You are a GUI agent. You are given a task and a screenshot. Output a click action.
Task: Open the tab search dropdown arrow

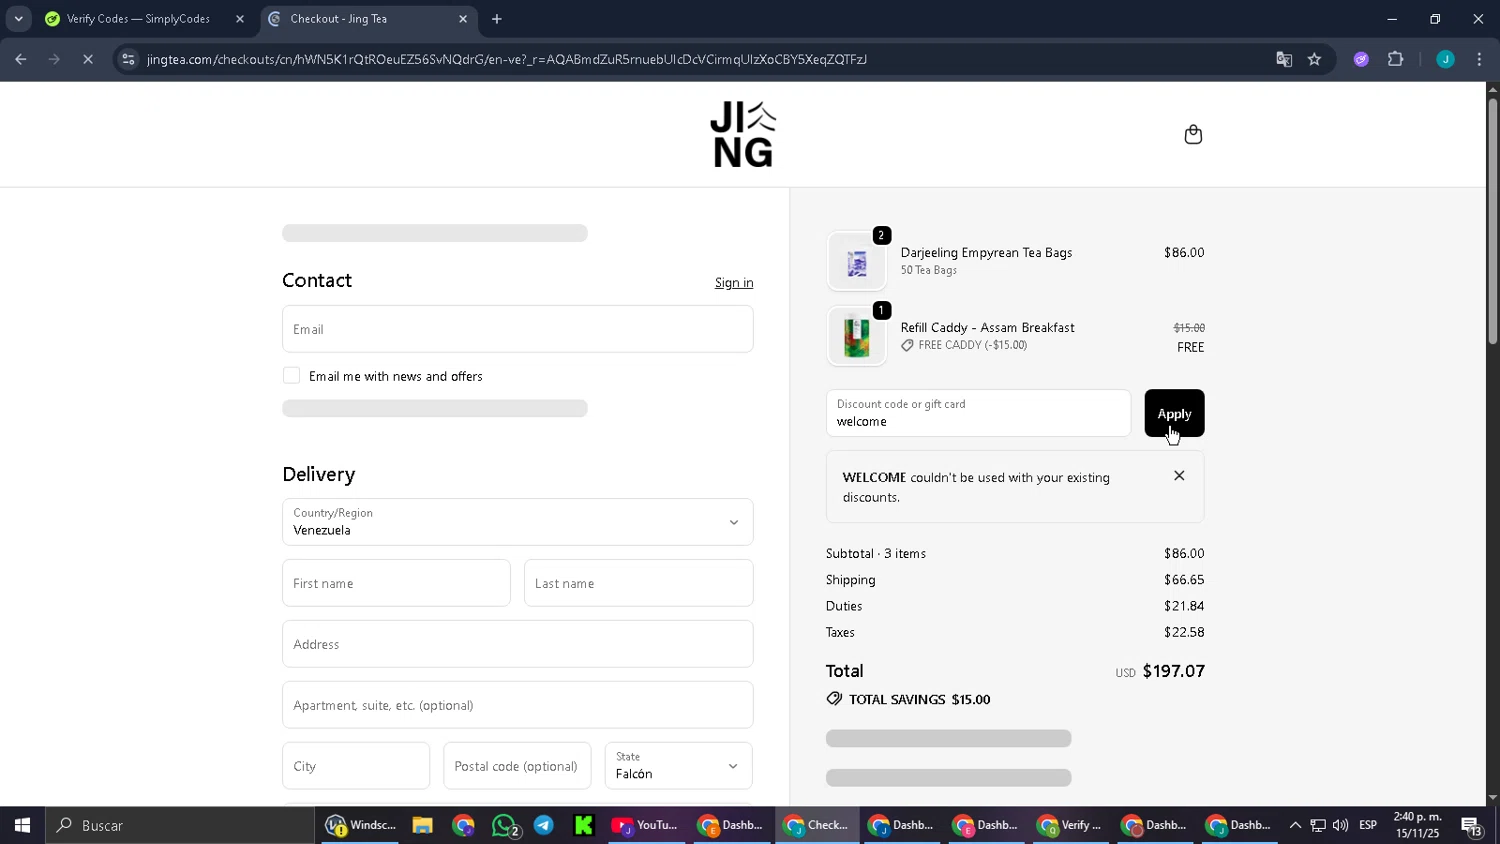tap(18, 19)
